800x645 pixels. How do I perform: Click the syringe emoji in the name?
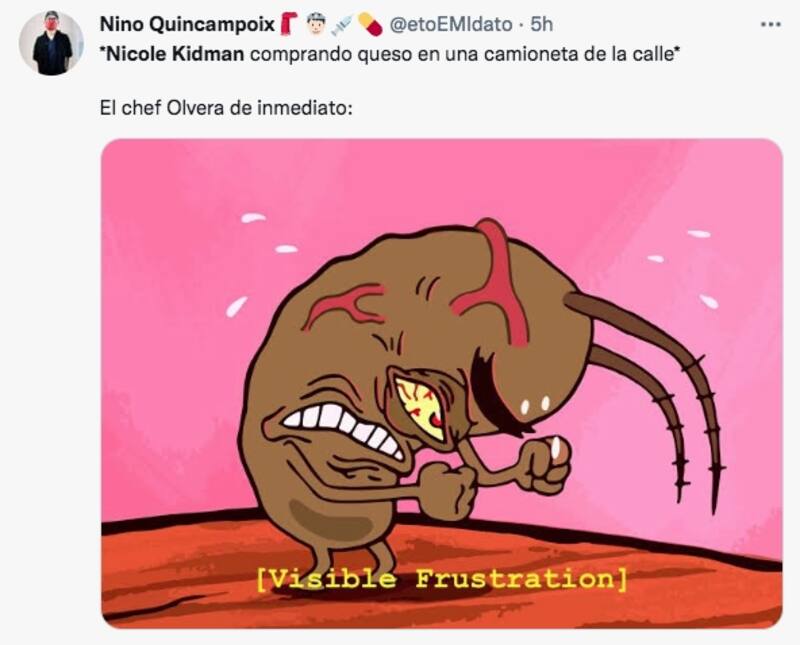[341, 24]
